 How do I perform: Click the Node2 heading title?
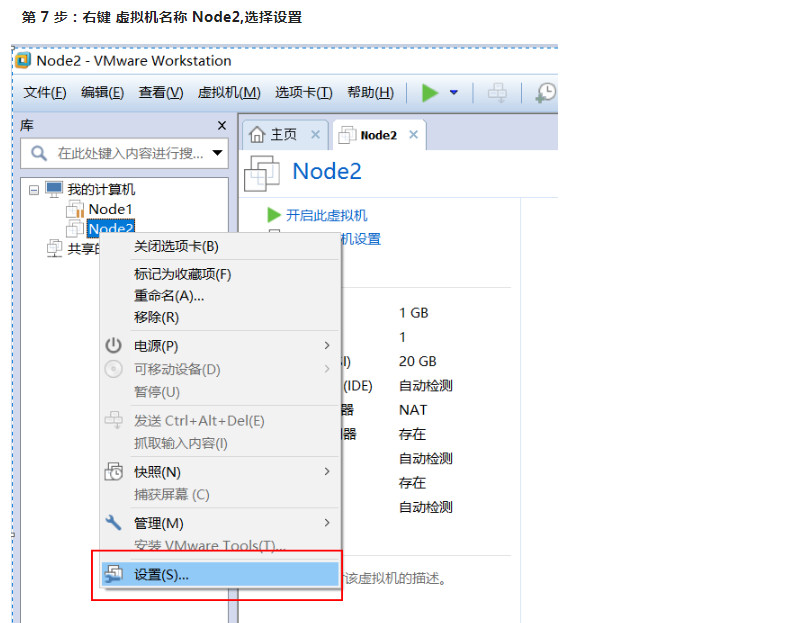coord(327,171)
